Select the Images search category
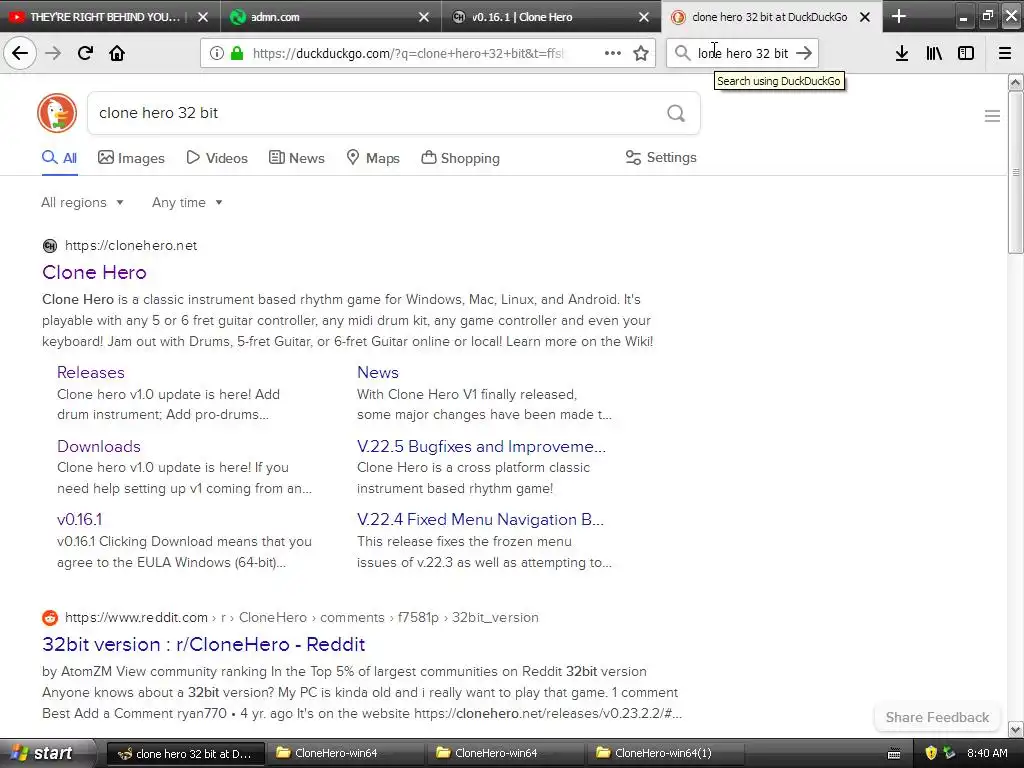The image size is (1024, 768). pos(131,157)
